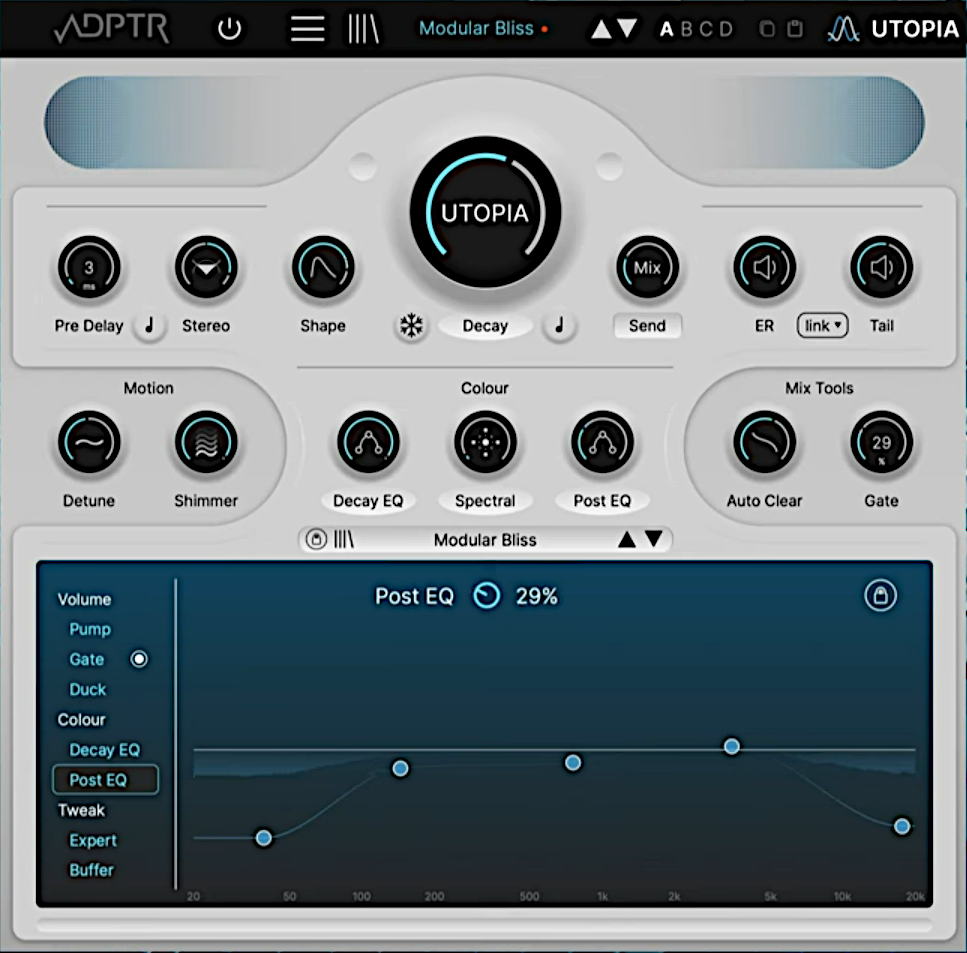Select Duck in the side menu
The width and height of the screenshot is (967, 953).
[x=88, y=690]
